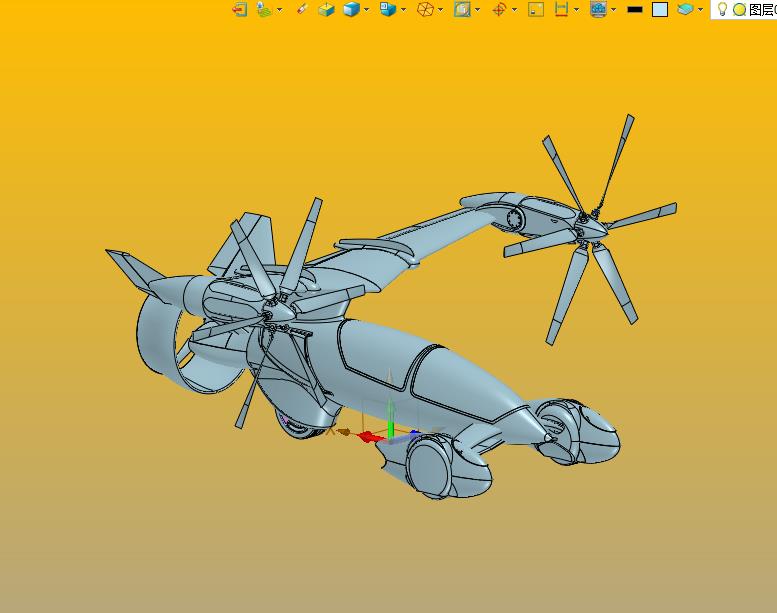Click the small square frame icon
The image size is (777, 613).
(x=536, y=9)
